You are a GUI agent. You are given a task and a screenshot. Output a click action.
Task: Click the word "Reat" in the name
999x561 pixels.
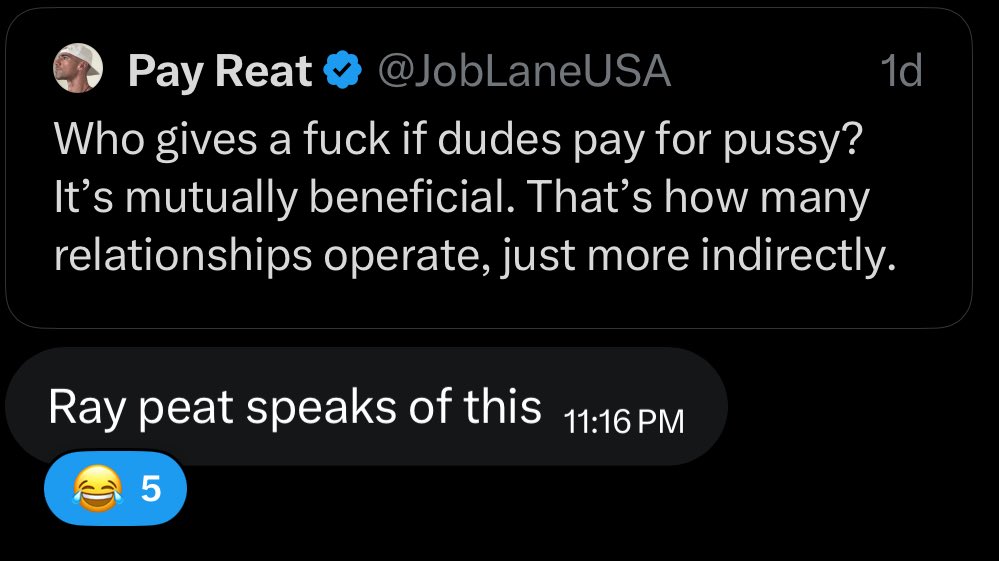coord(263,70)
